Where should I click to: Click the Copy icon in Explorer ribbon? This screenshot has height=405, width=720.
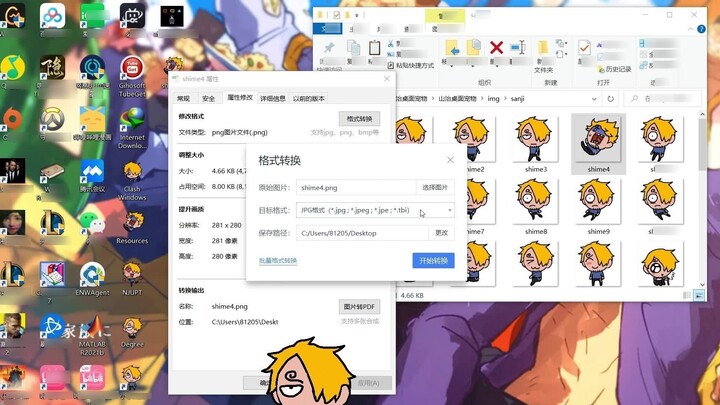(x=354, y=48)
